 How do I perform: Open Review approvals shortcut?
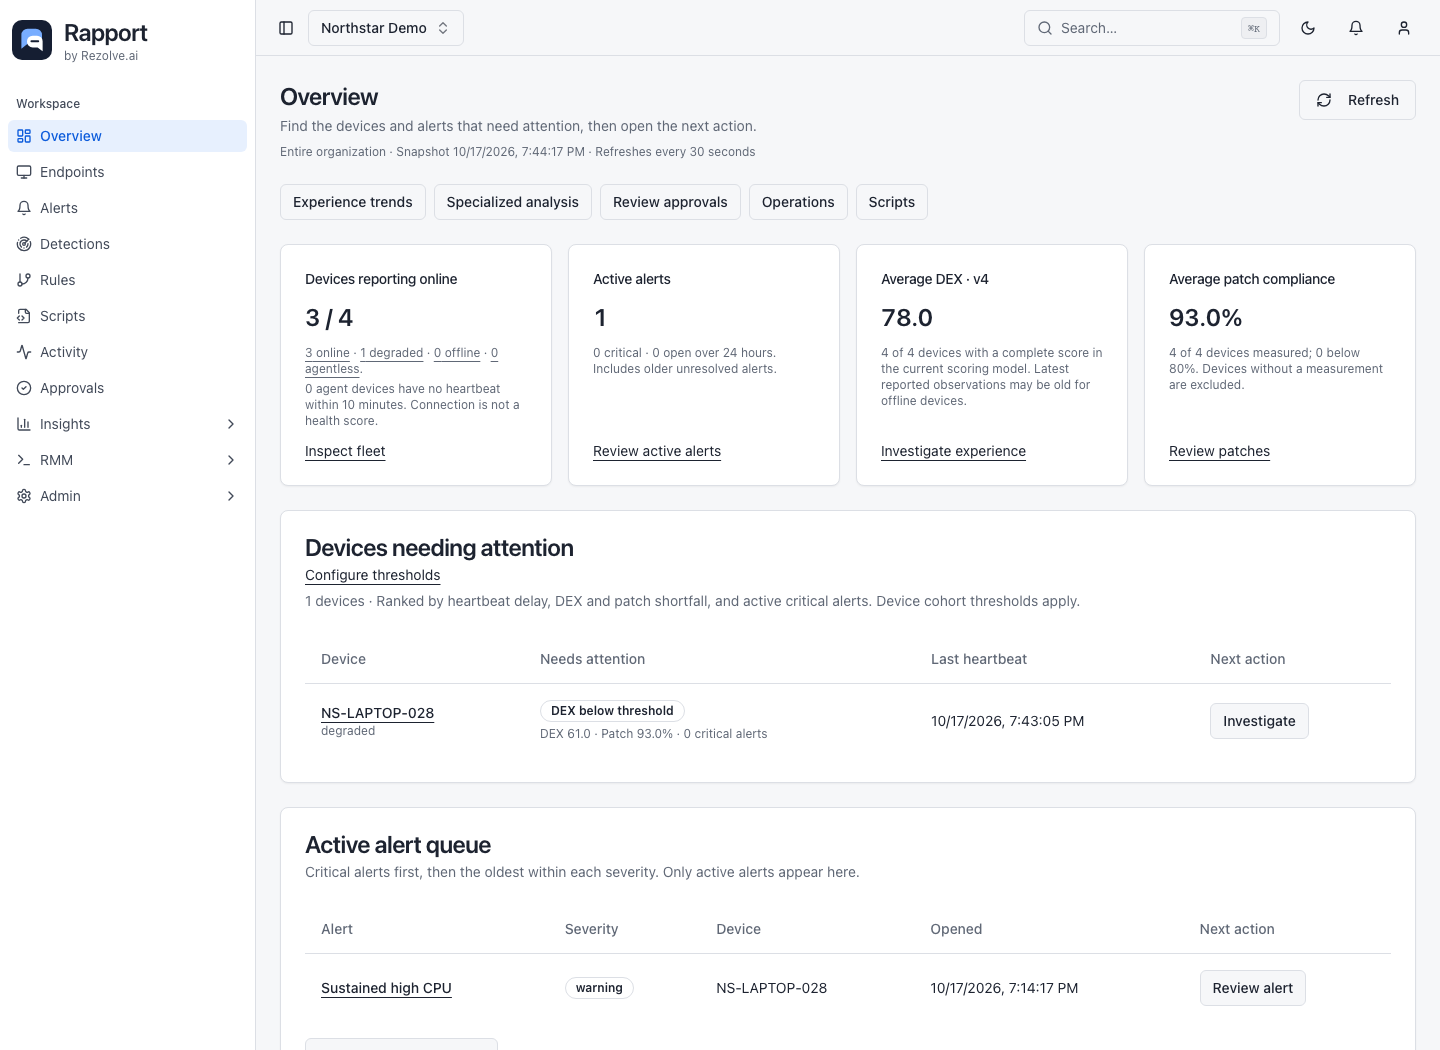[x=670, y=202]
